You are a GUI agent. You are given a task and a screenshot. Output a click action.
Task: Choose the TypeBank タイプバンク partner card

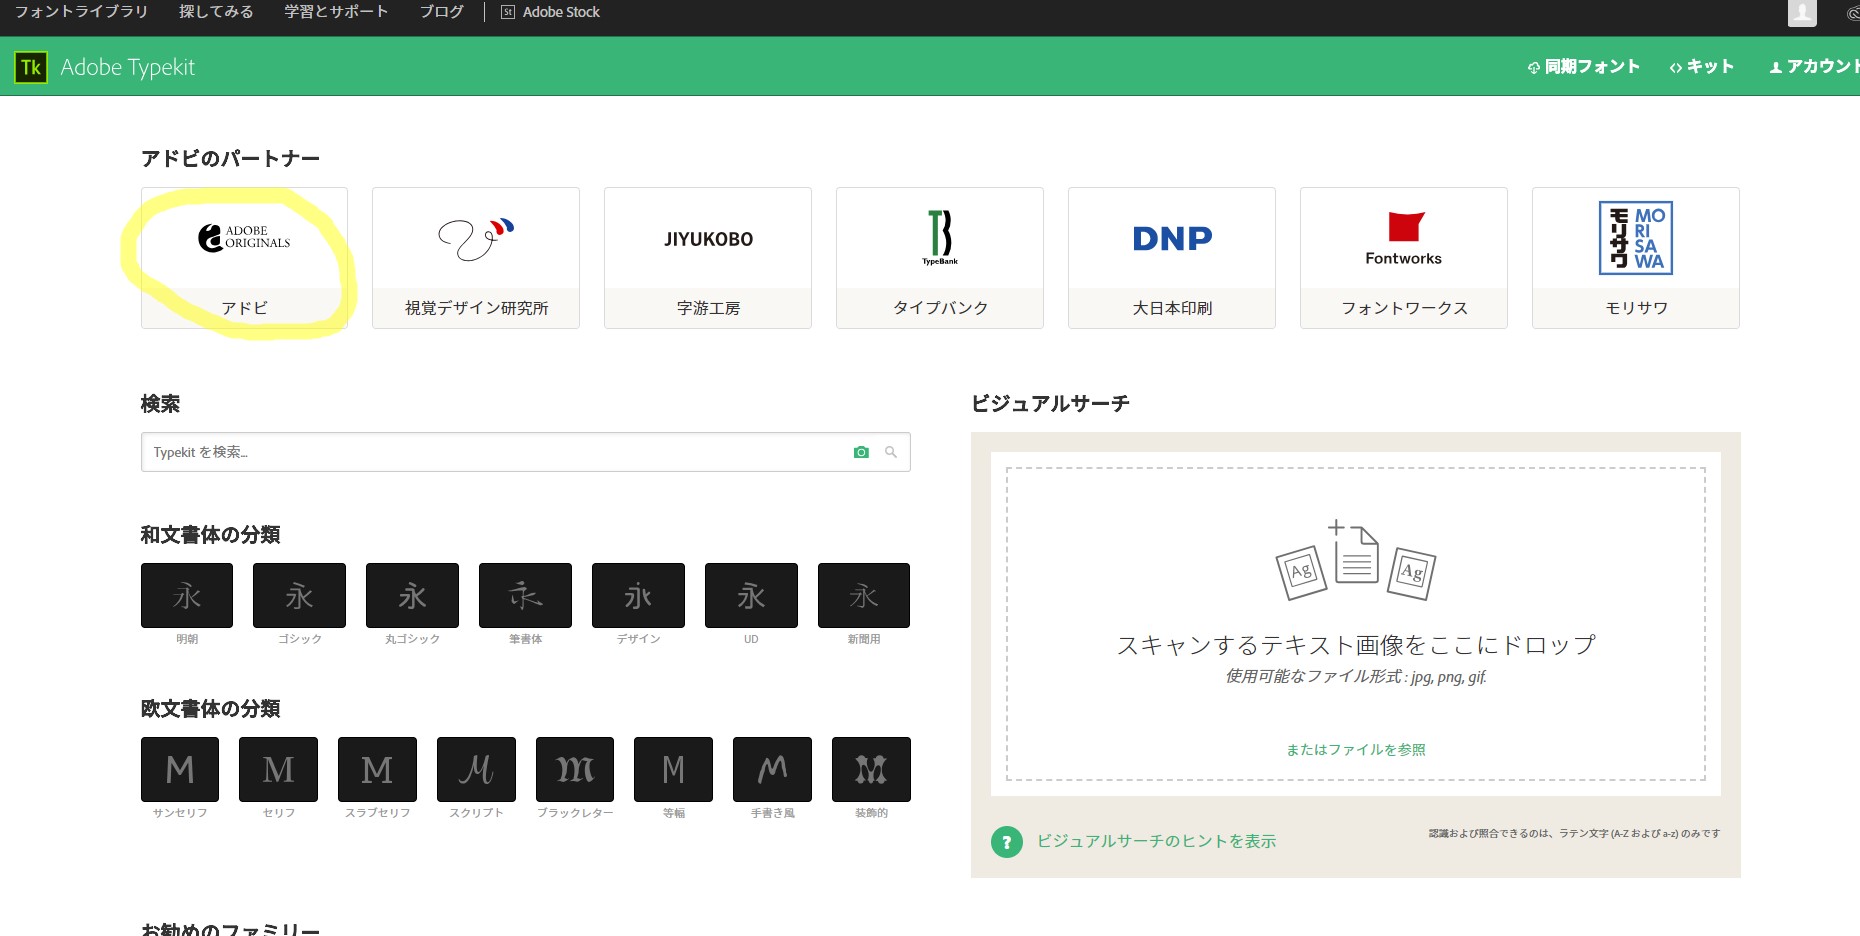[940, 258]
